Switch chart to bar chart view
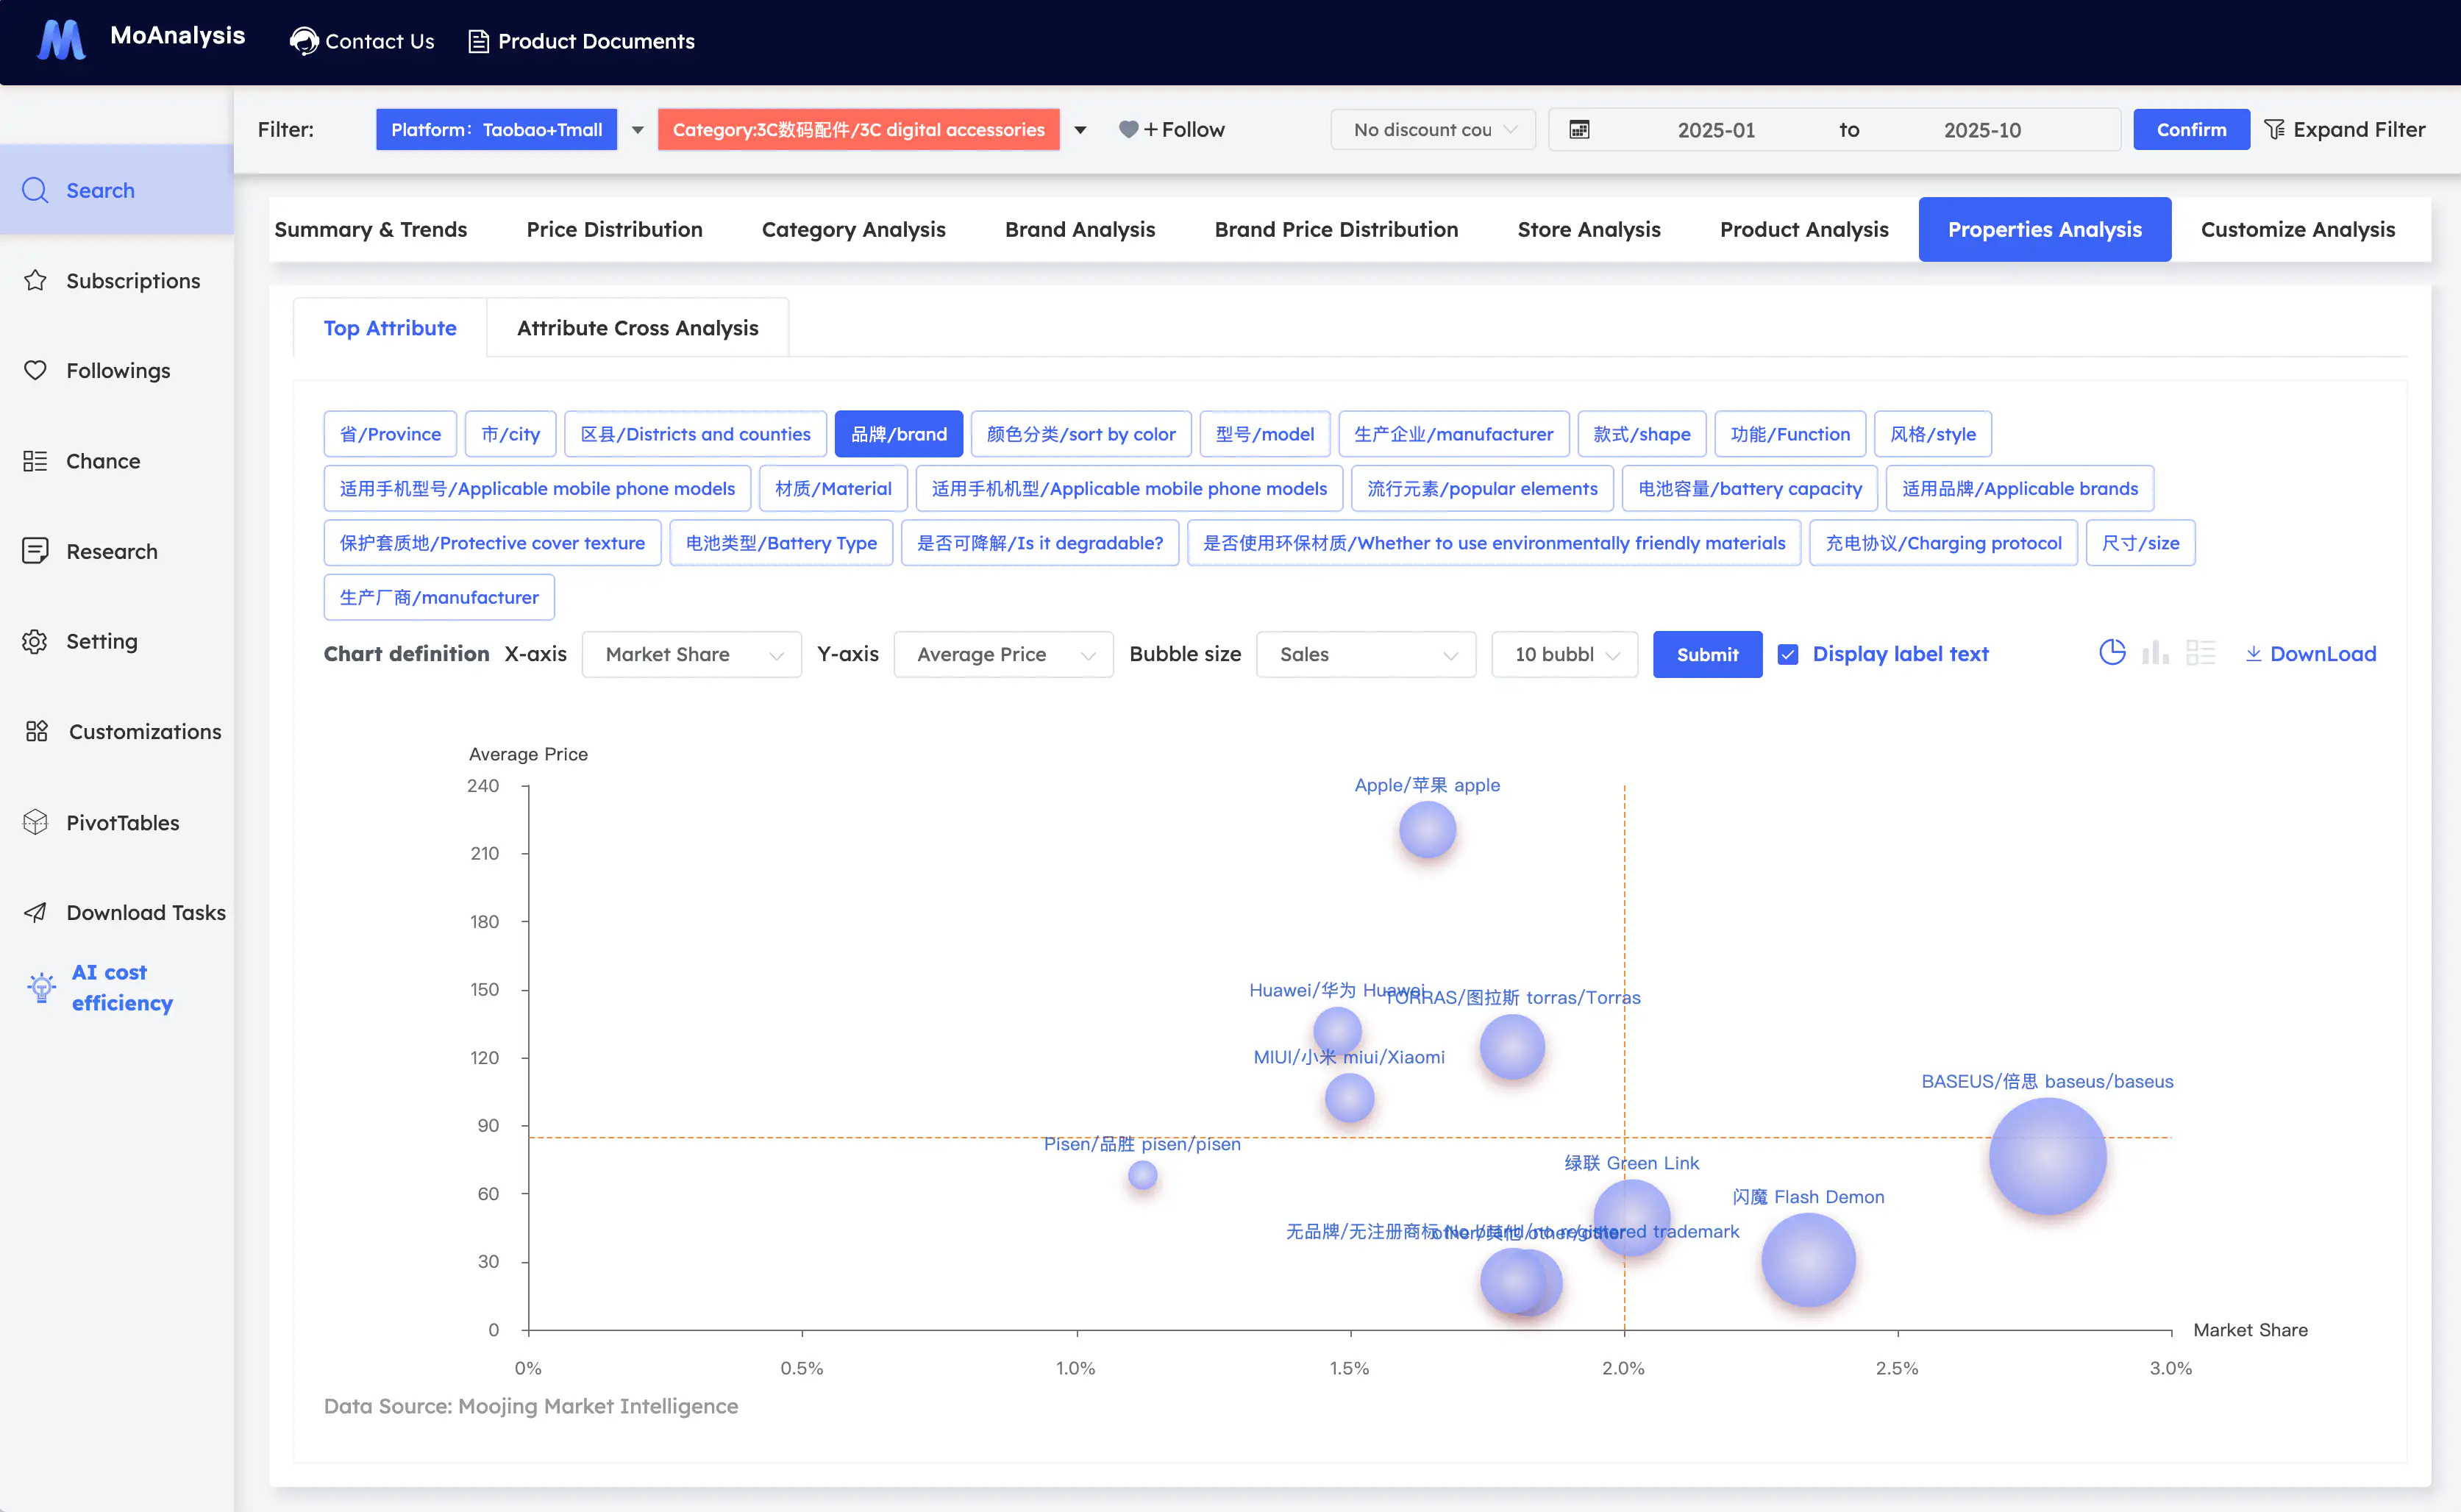The width and height of the screenshot is (2461, 1512). click(2156, 652)
